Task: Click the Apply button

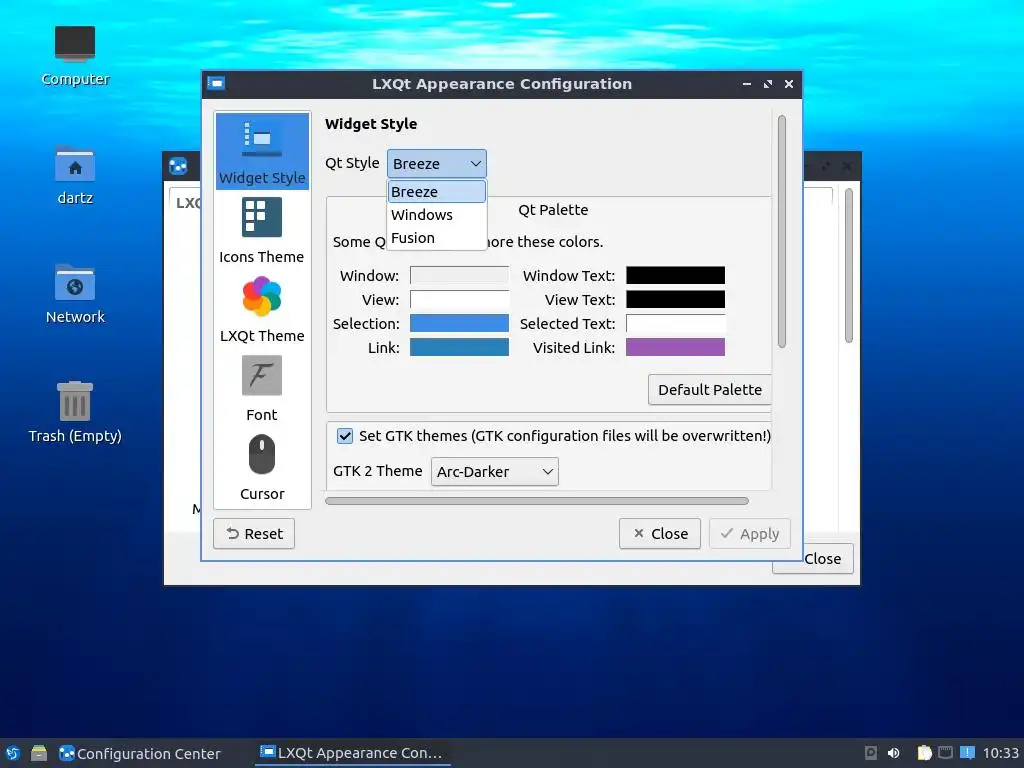Action: pos(750,534)
